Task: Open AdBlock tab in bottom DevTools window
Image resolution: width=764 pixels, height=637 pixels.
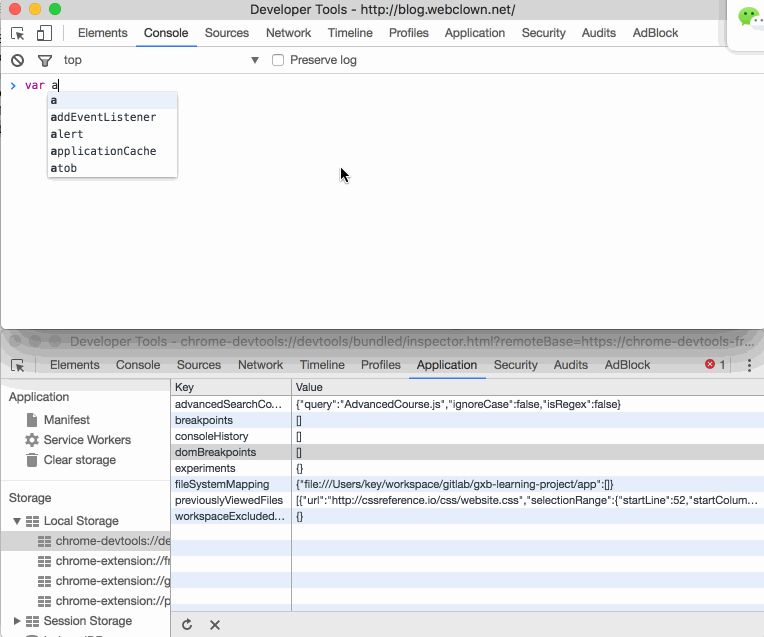Action: click(x=628, y=365)
